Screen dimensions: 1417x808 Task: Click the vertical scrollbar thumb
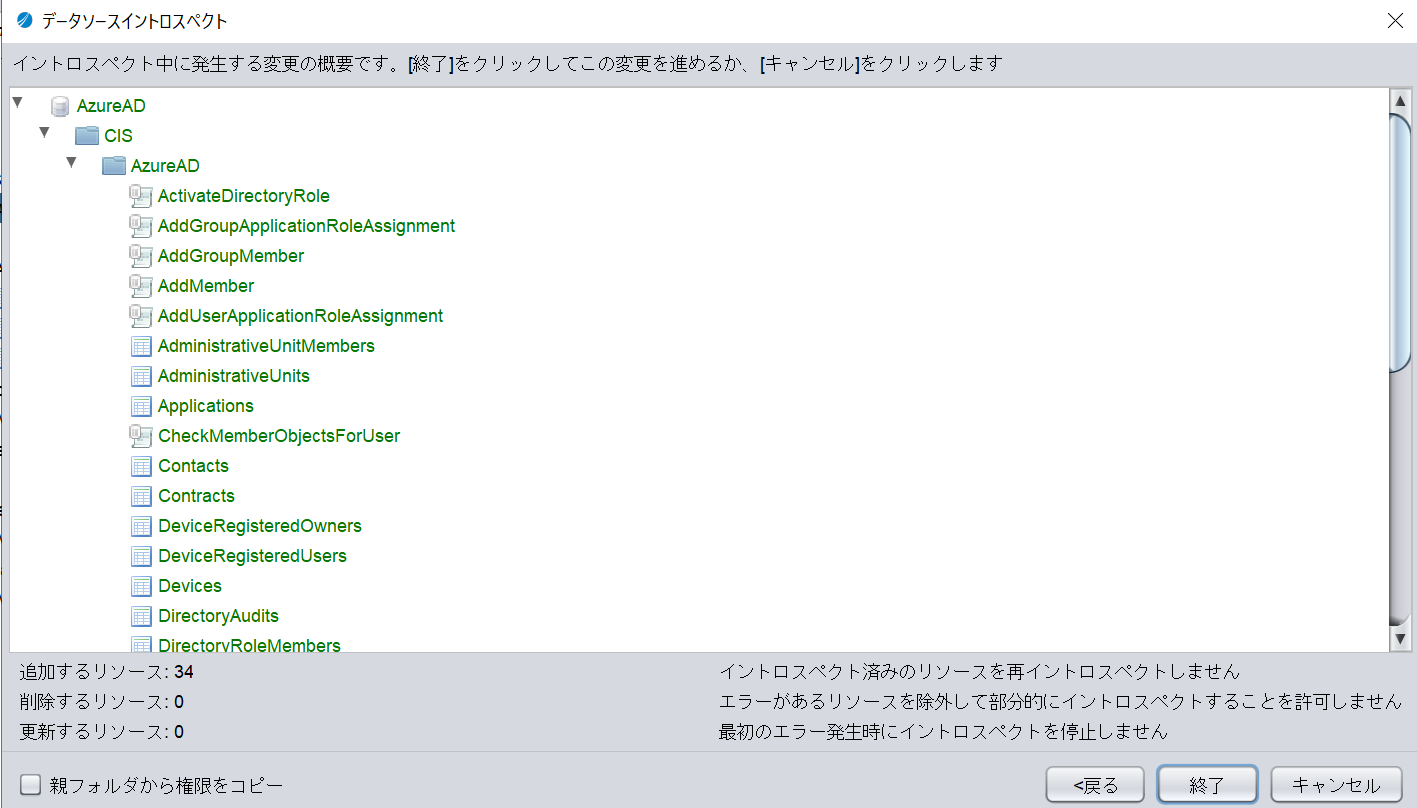tap(1400, 242)
